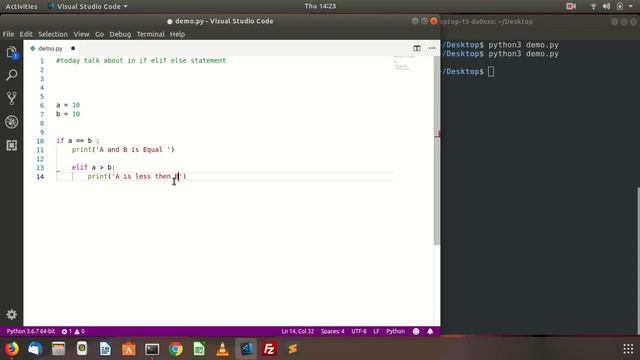Click line number 10 in the gutter
Viewport: 640px width, 360px height.
(x=40, y=141)
